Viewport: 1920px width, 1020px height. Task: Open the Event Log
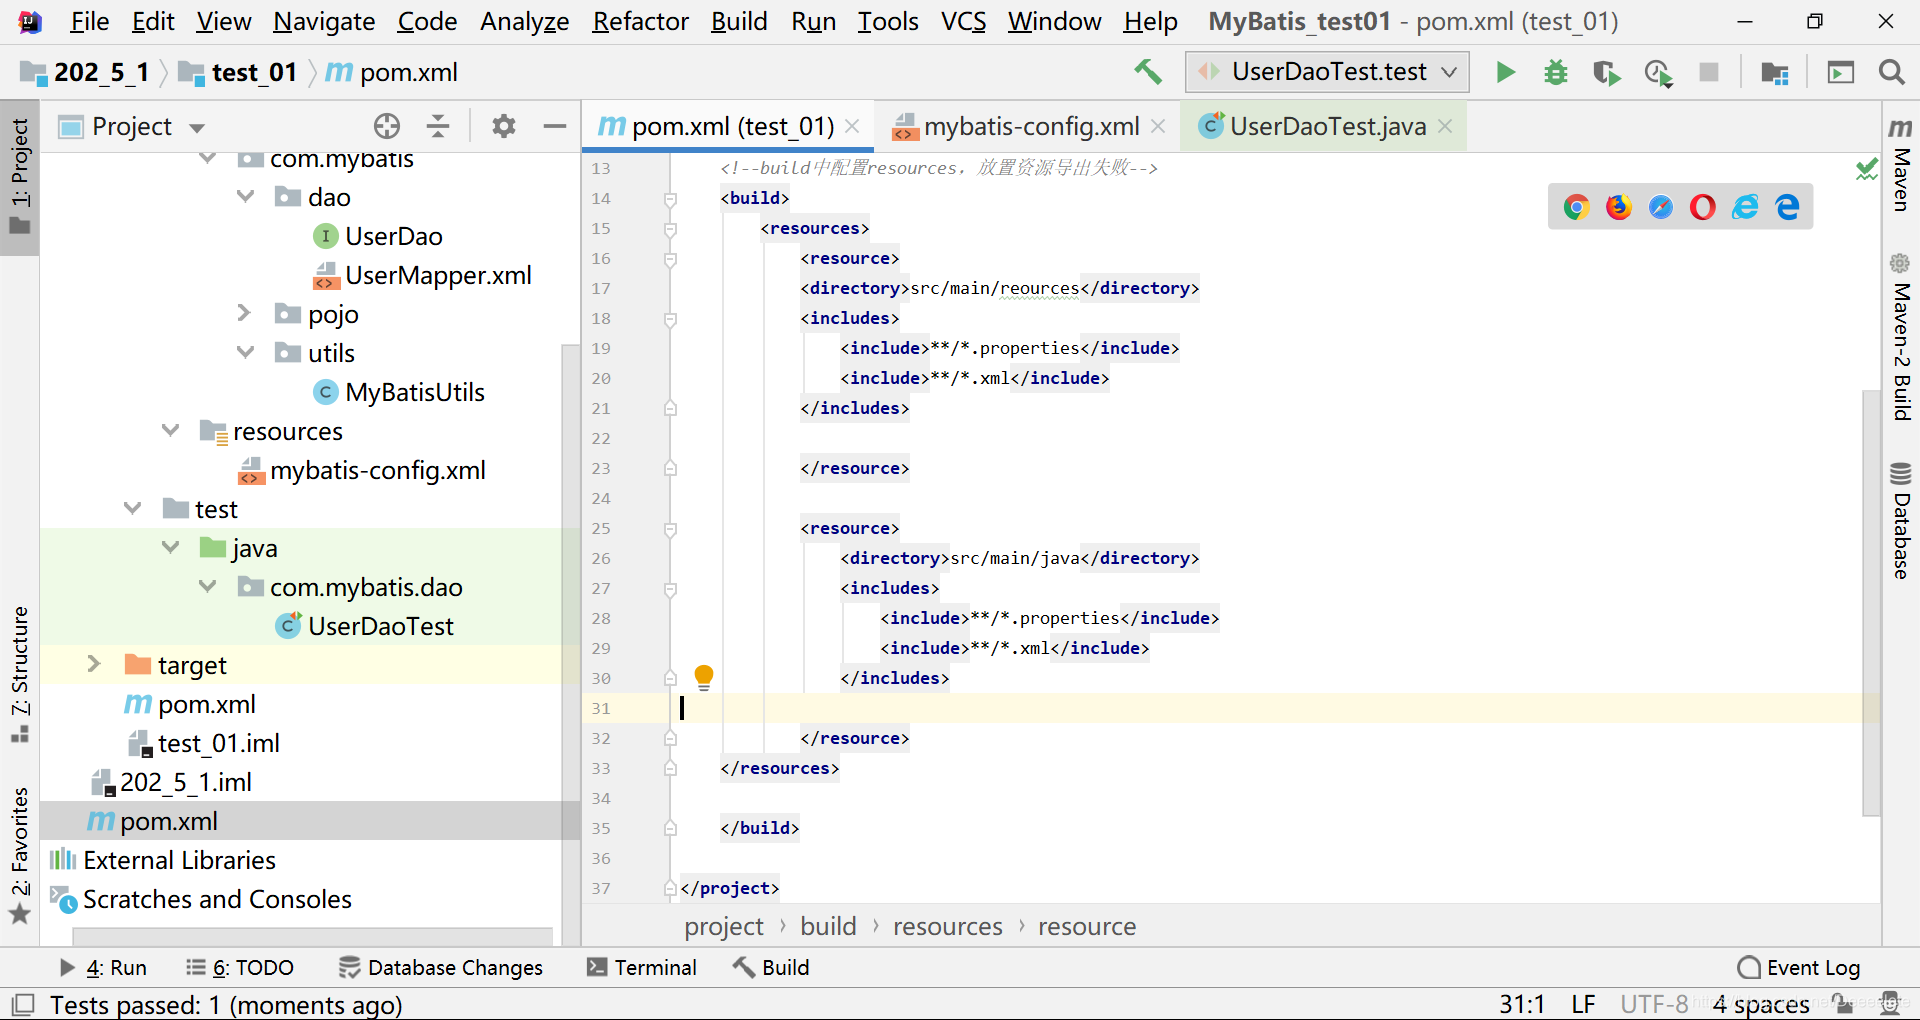coord(1799,967)
